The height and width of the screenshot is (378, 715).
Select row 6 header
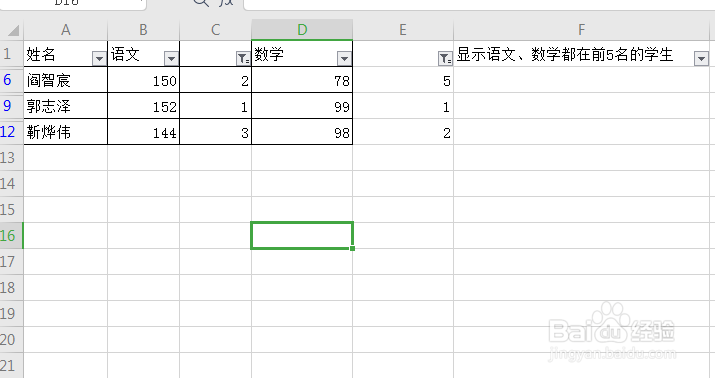click(11, 80)
